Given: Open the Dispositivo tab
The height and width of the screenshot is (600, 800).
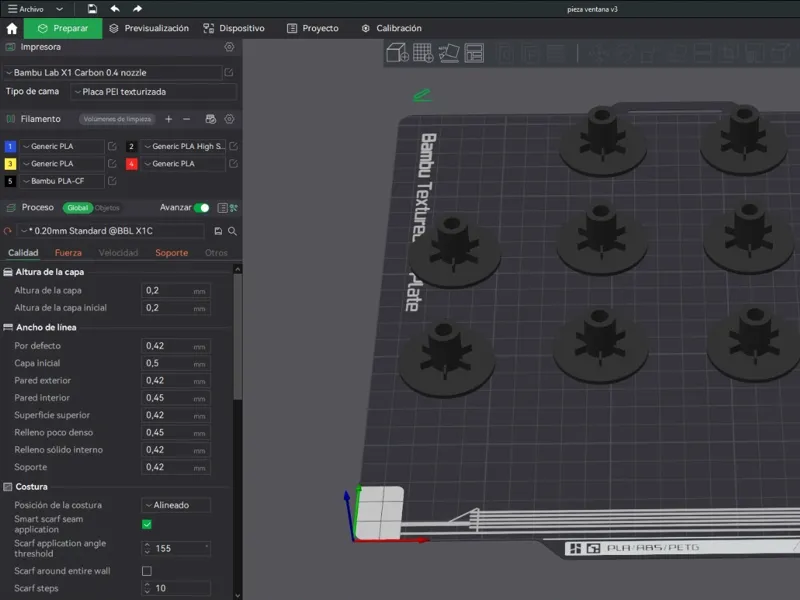Looking at the screenshot, I should (234, 28).
